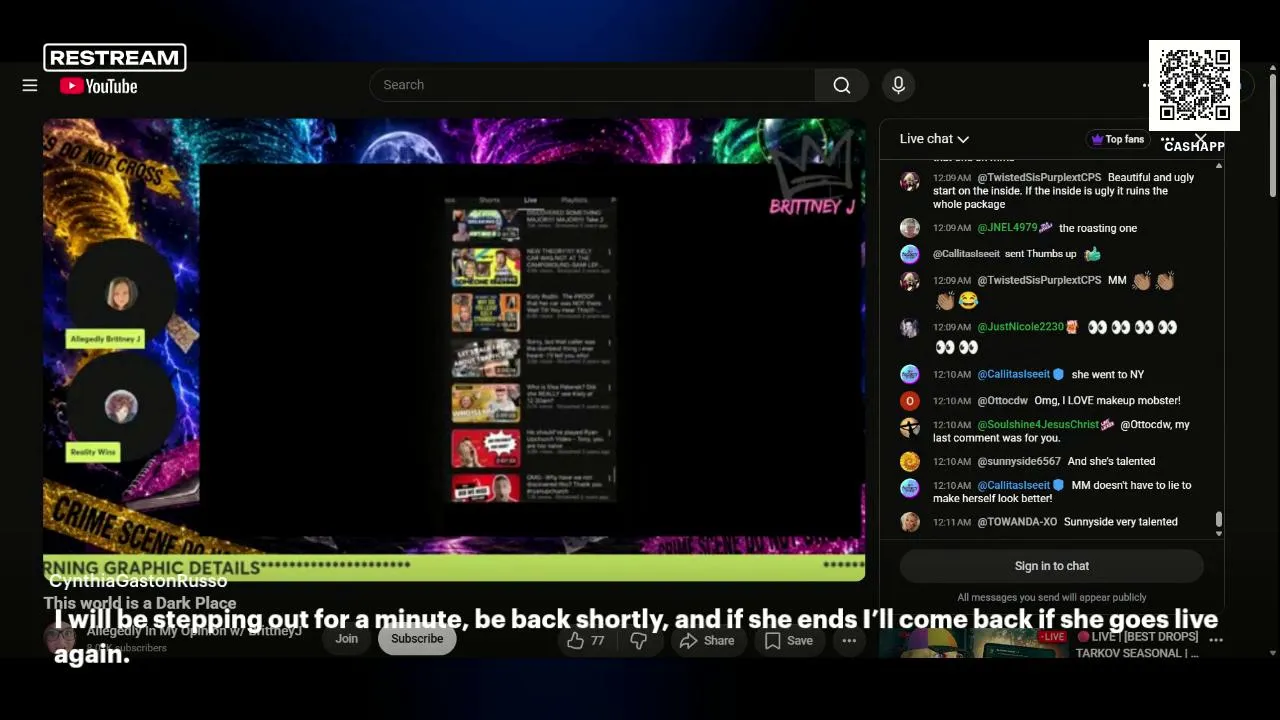Click the chat scrollbar up arrow

[1218, 164]
